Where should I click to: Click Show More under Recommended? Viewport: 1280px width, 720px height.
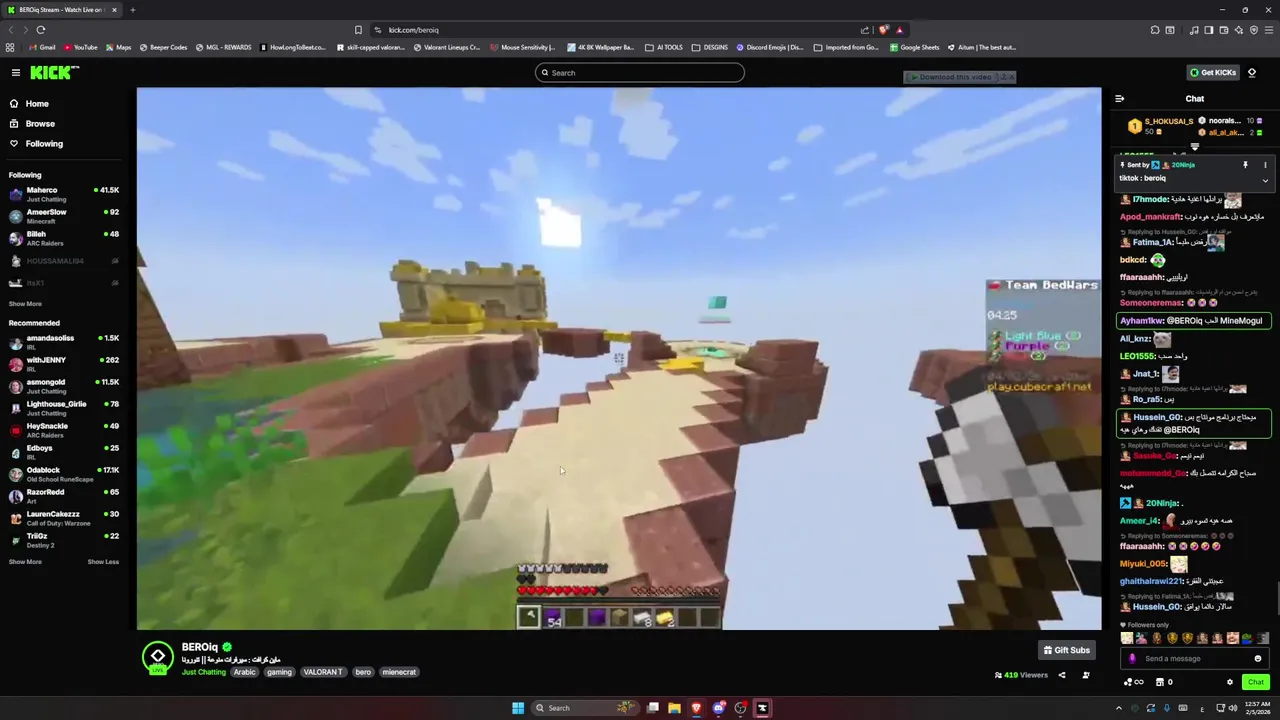(25, 562)
